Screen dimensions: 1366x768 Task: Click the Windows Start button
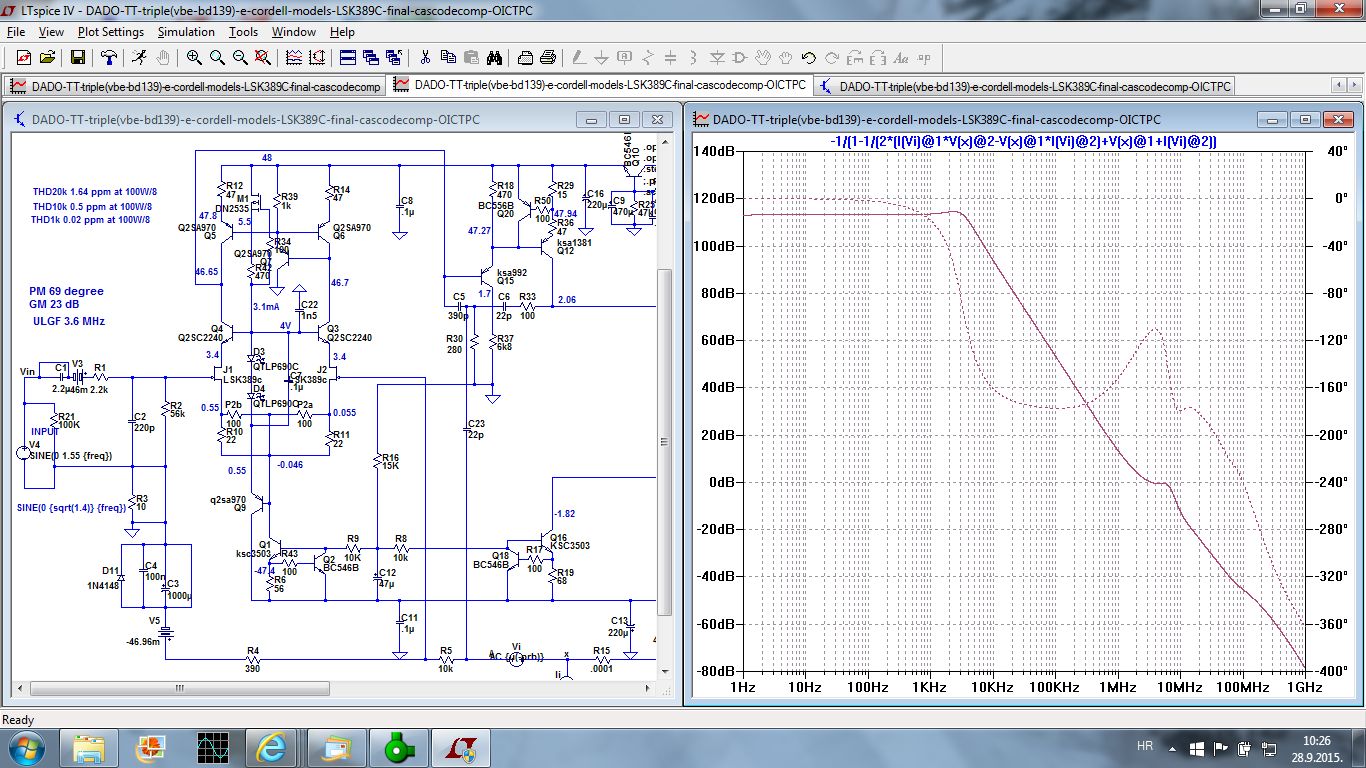pos(24,747)
